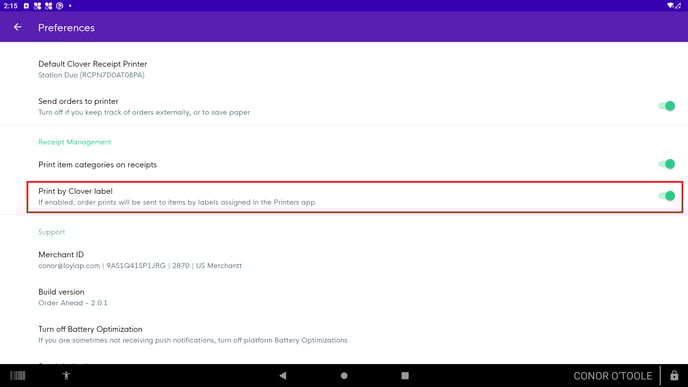Open the Merchant ID entry

tap(344, 260)
